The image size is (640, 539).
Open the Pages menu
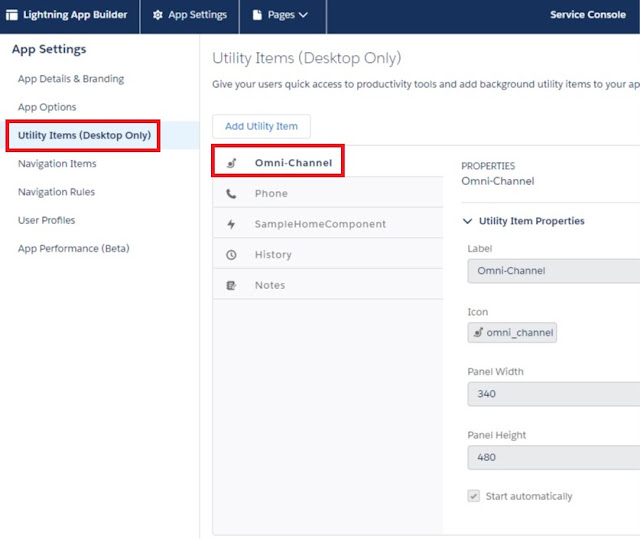(x=283, y=15)
